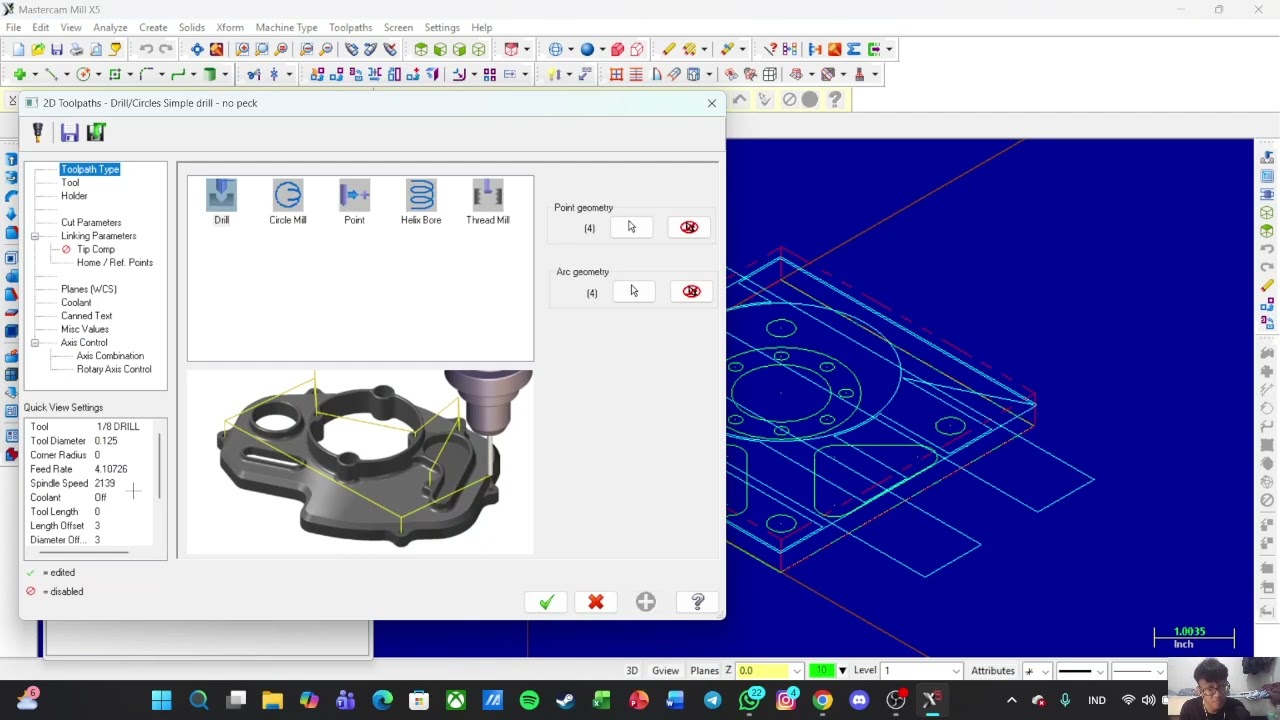
Task: Click the green load parameters icon in dialog
Action: 96,132
